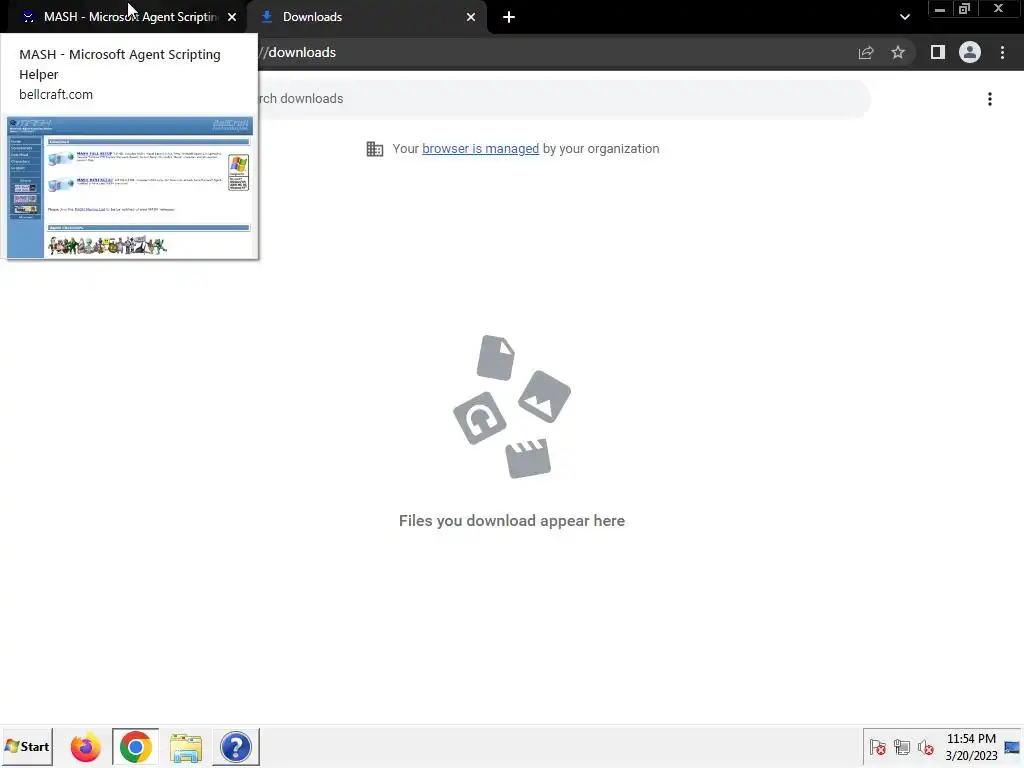Launch Firefox from the taskbar
Screen dimensions: 1024x768
[86, 747]
